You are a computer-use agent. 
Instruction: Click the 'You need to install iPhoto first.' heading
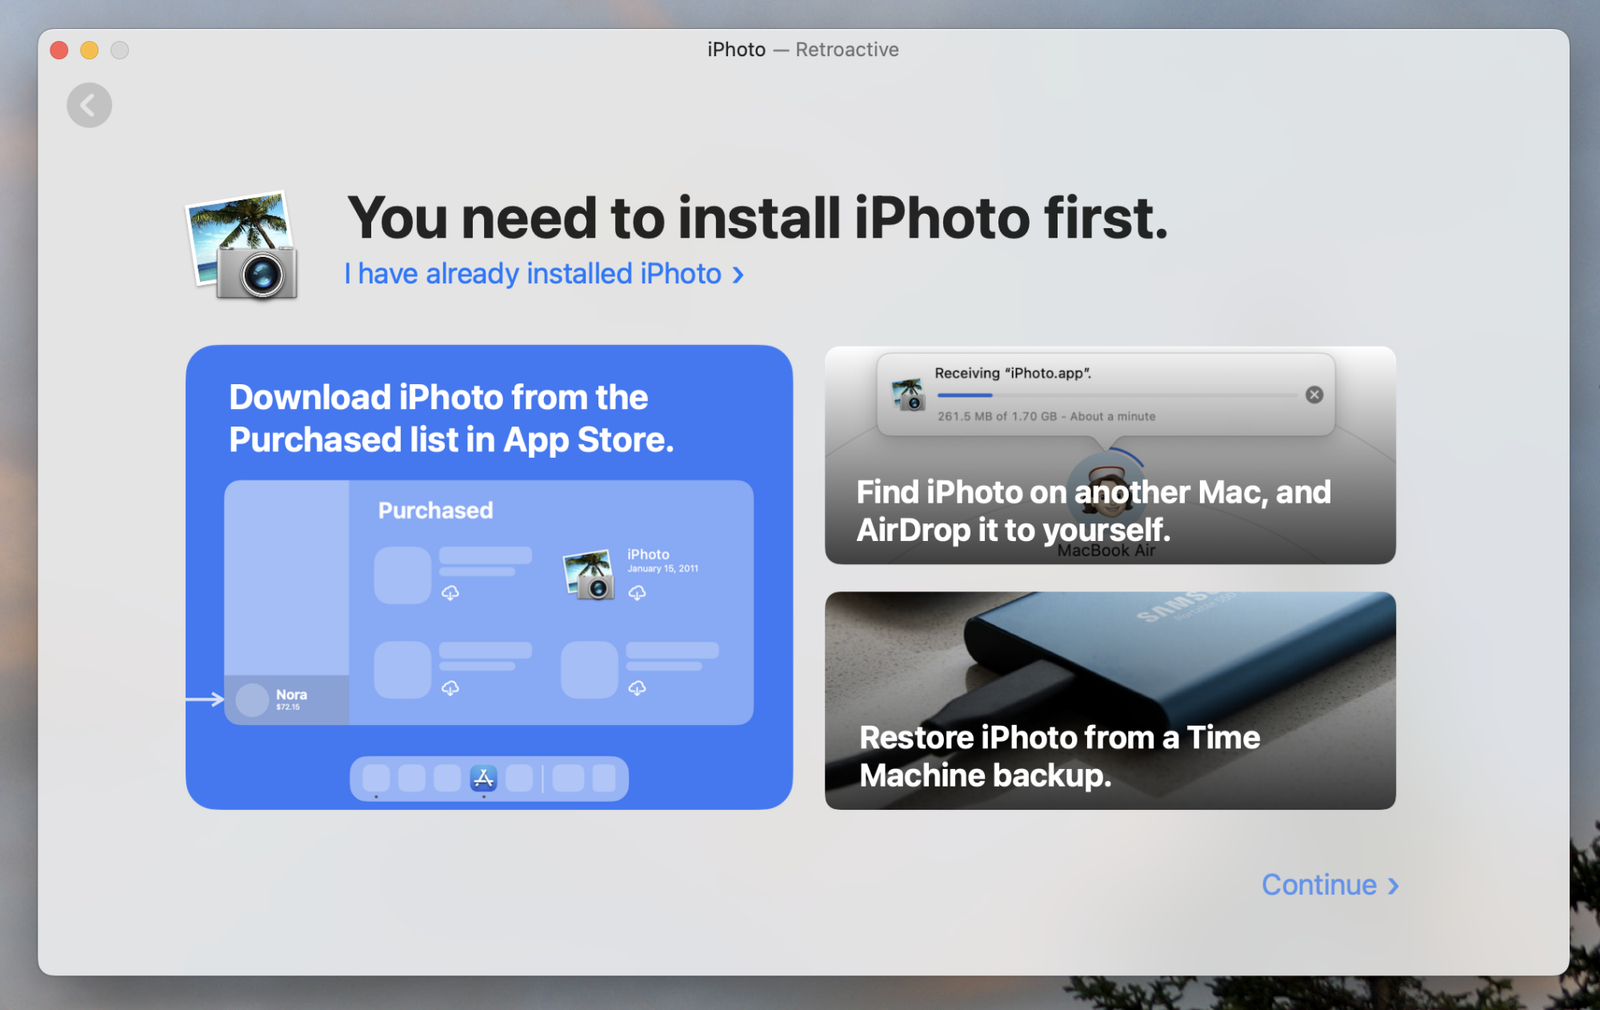pyautogui.click(x=757, y=218)
